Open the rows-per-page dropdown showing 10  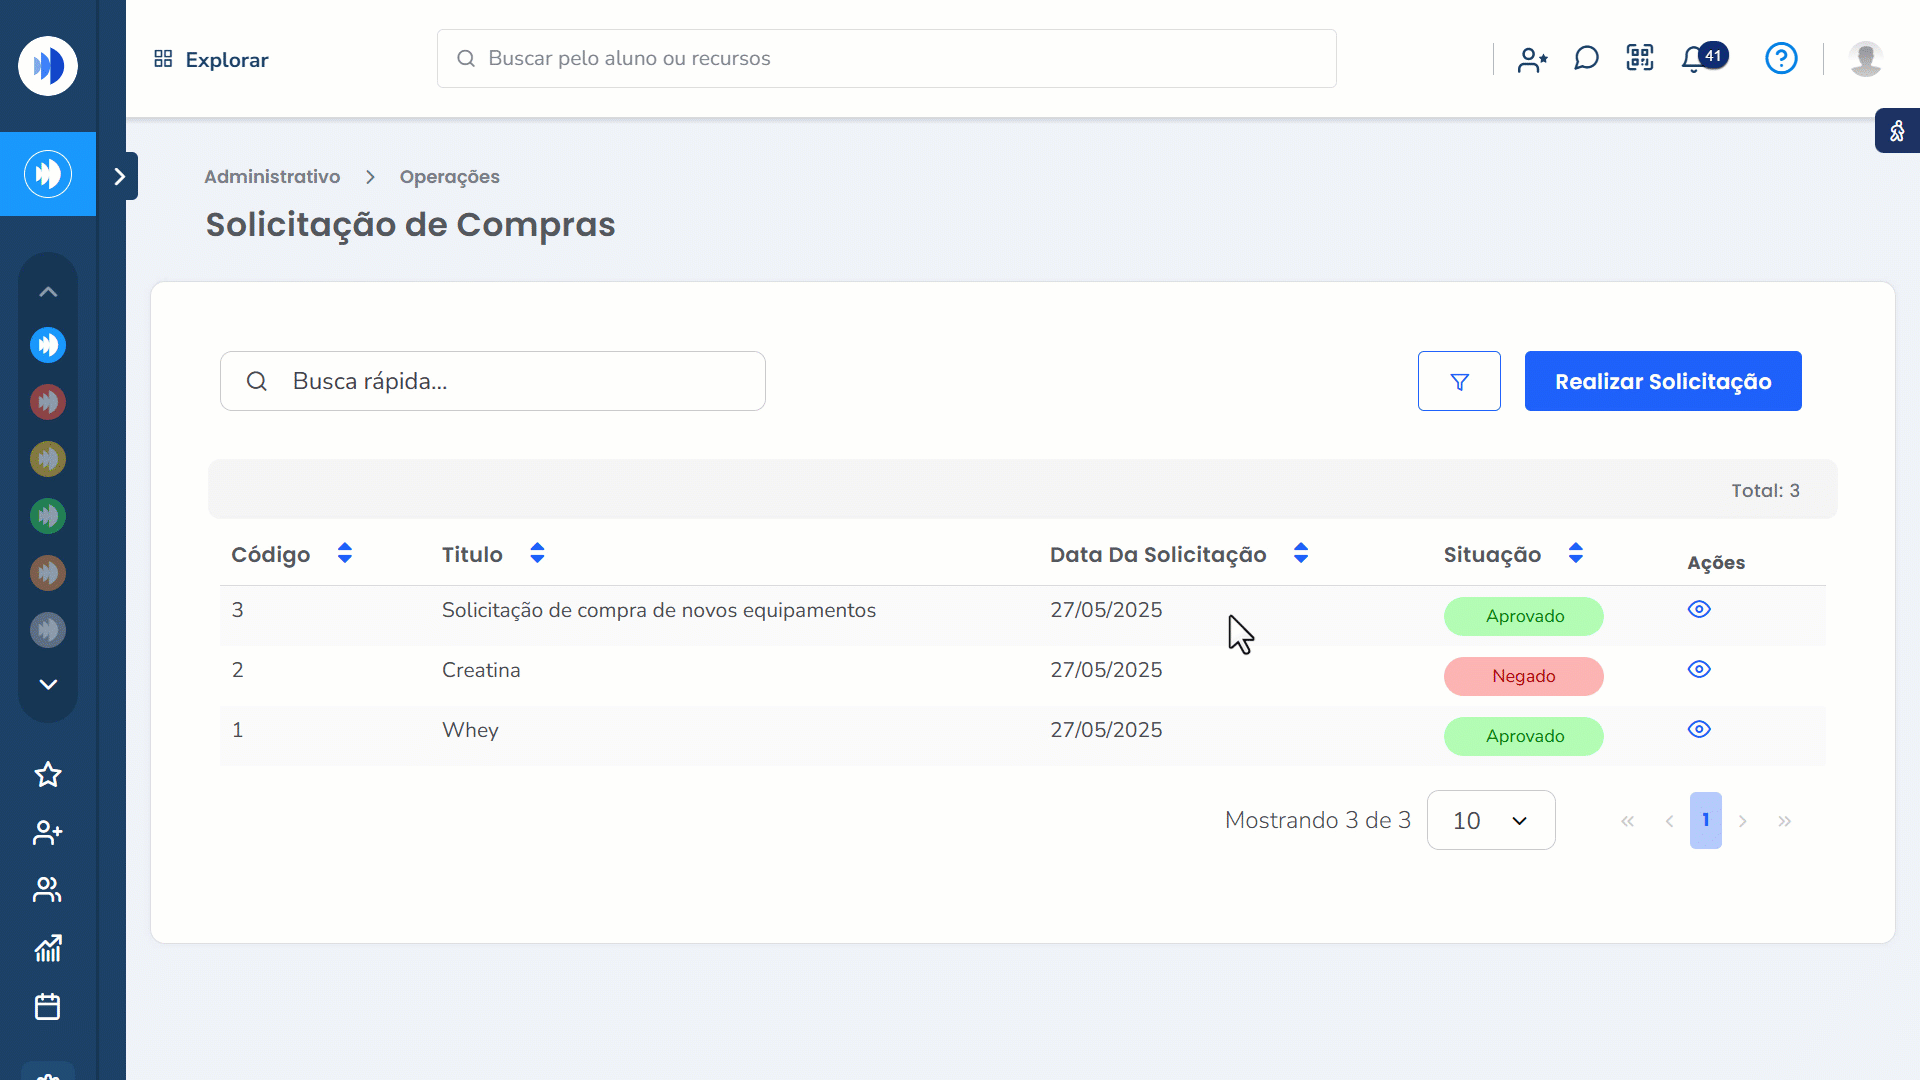point(1490,820)
